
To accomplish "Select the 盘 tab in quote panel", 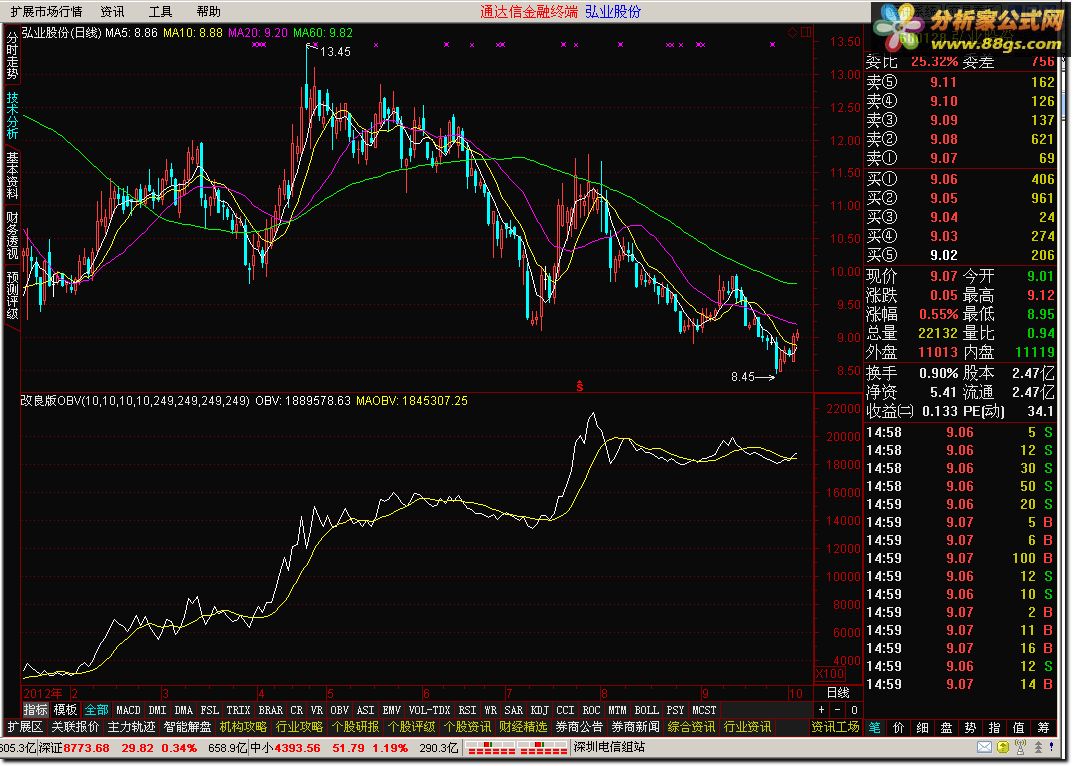I will 946,728.
